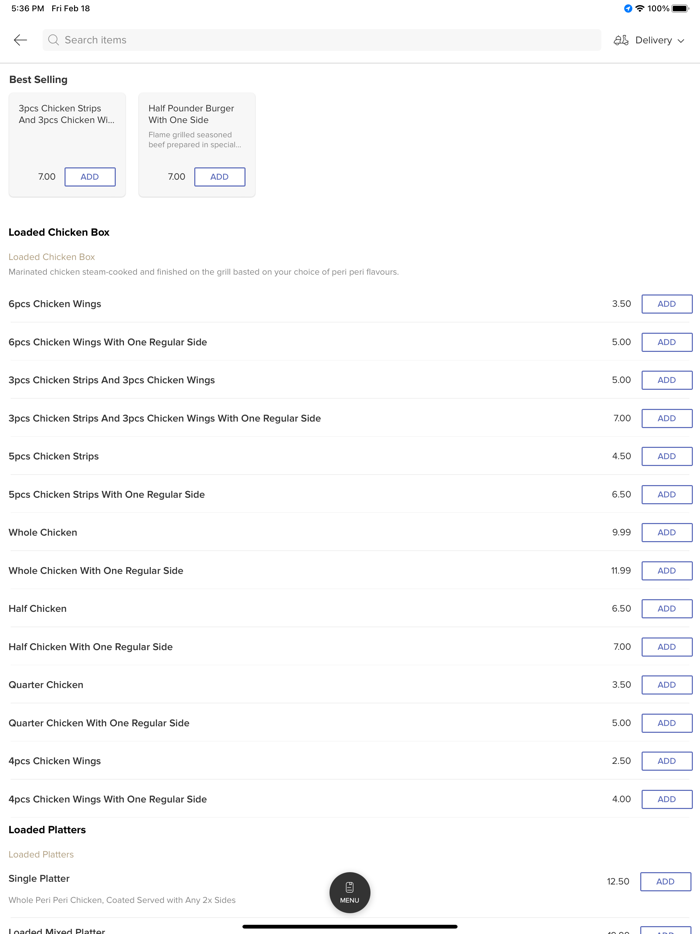The width and height of the screenshot is (700, 934).
Task: Tap the location services status icon
Action: point(628,9)
